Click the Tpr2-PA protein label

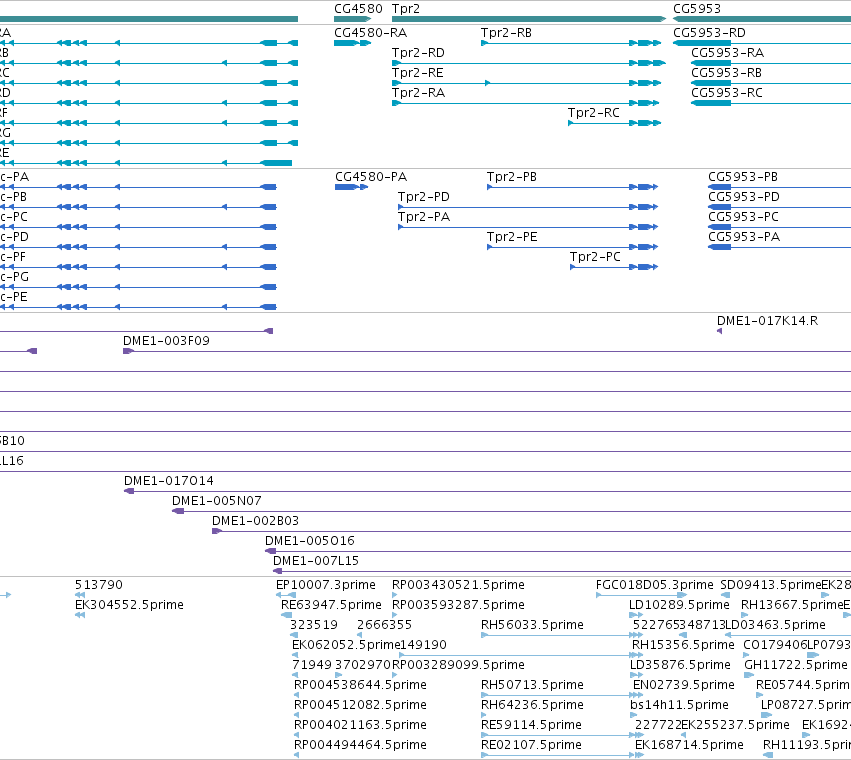pyautogui.click(x=424, y=217)
